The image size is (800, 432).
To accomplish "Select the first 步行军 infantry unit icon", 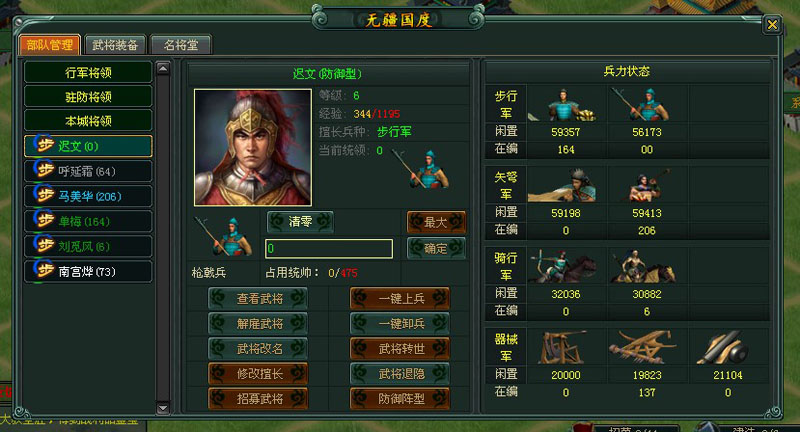I will pyautogui.click(x=565, y=104).
